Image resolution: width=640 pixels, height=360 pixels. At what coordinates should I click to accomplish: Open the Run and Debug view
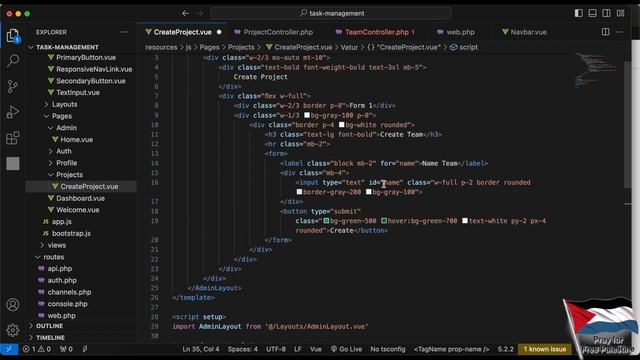(x=13, y=112)
